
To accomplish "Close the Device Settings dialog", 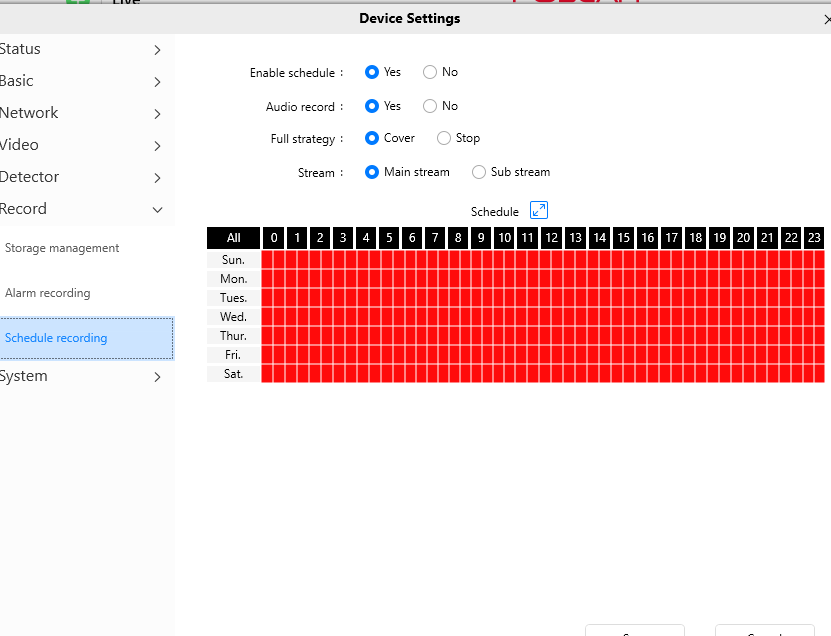I will click(x=827, y=20).
